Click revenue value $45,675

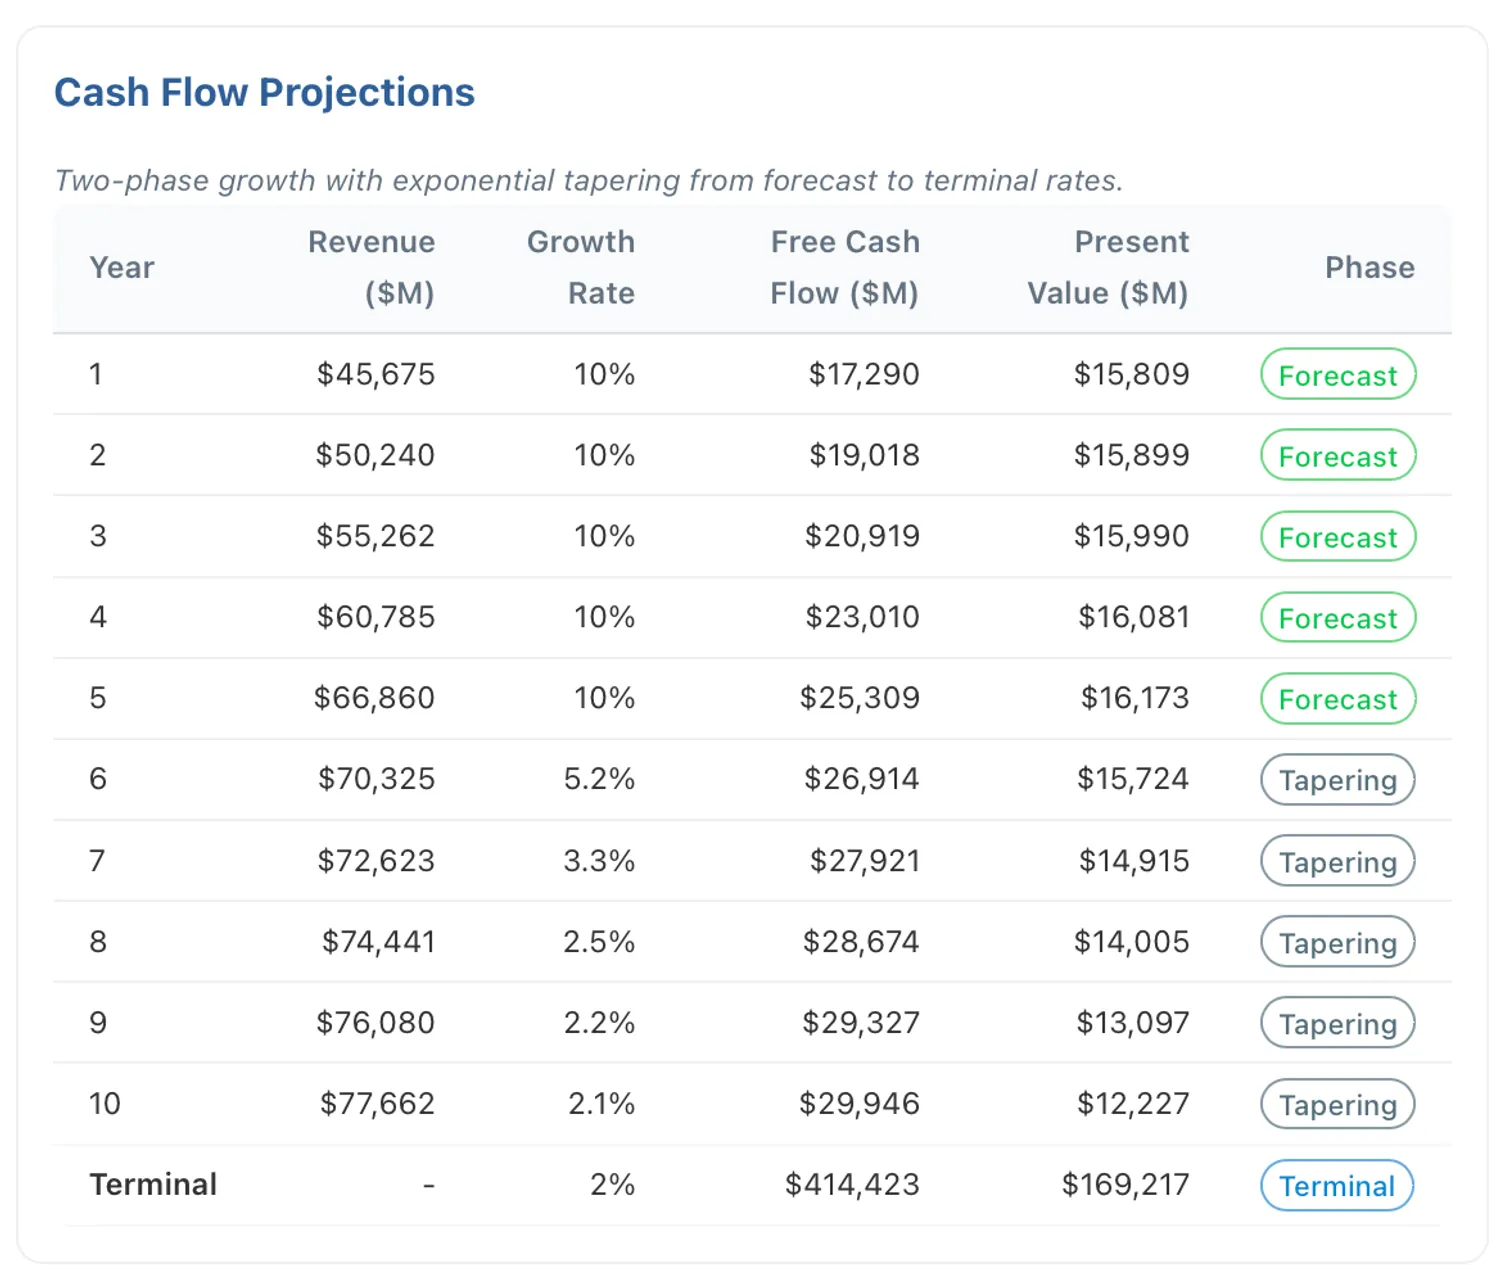point(376,374)
